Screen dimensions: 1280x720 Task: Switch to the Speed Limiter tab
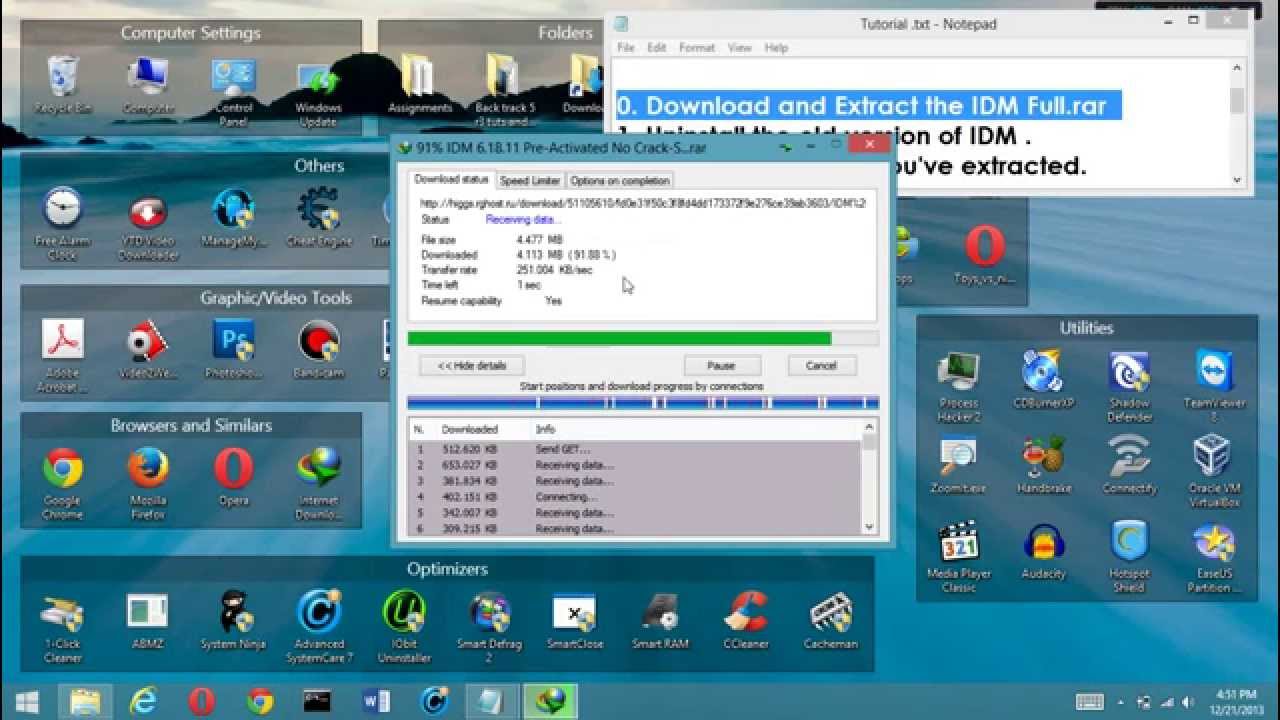pyautogui.click(x=530, y=181)
